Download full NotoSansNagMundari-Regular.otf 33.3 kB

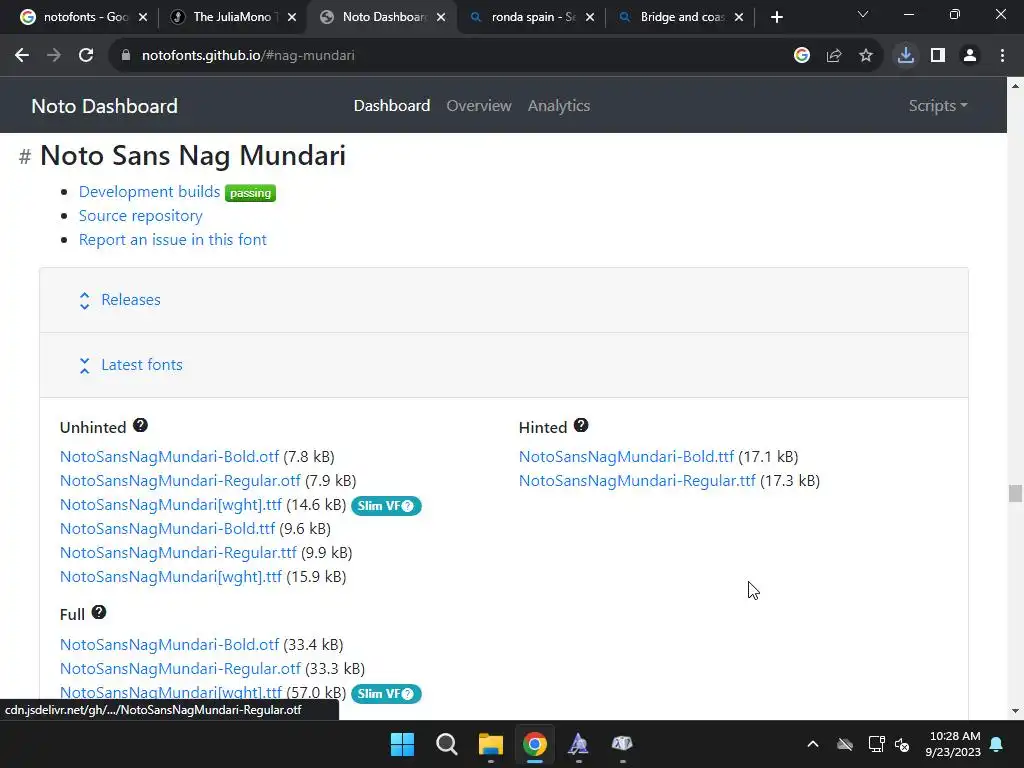click(x=180, y=669)
